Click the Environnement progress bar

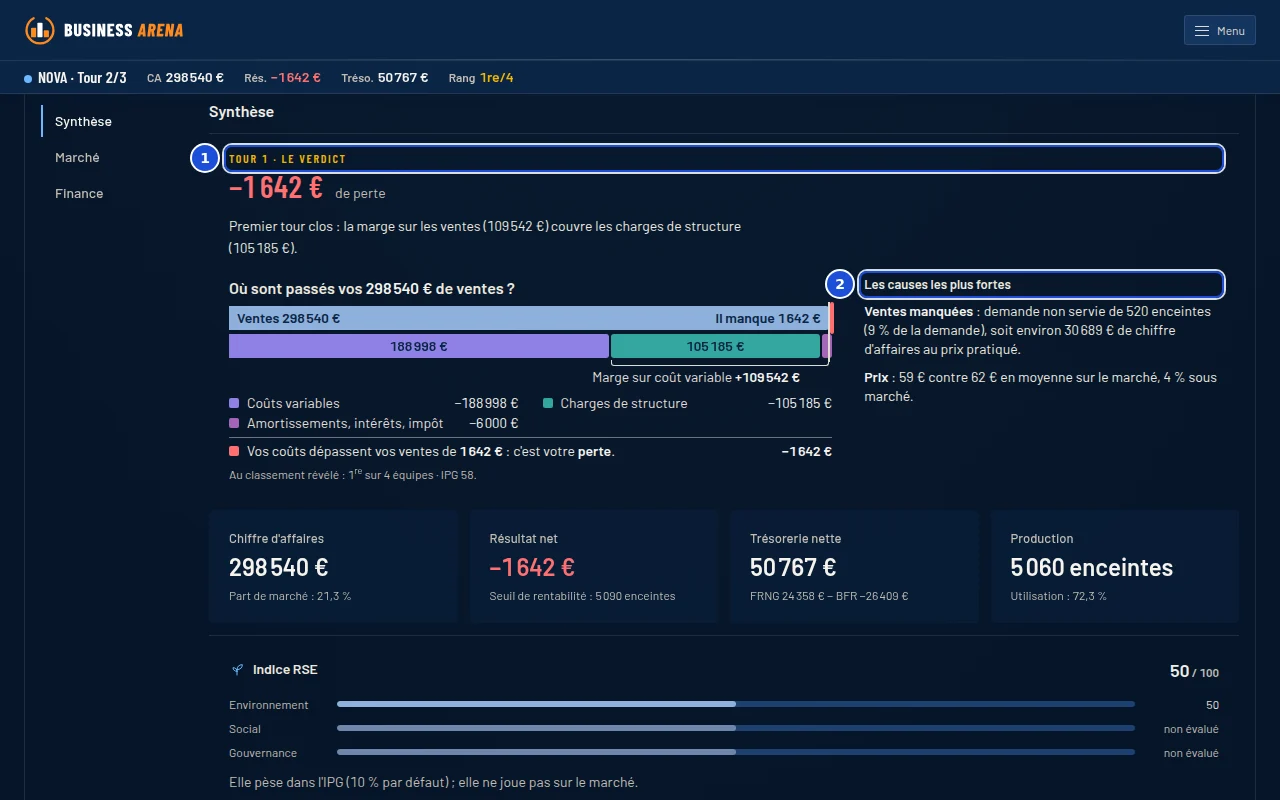[736, 705]
